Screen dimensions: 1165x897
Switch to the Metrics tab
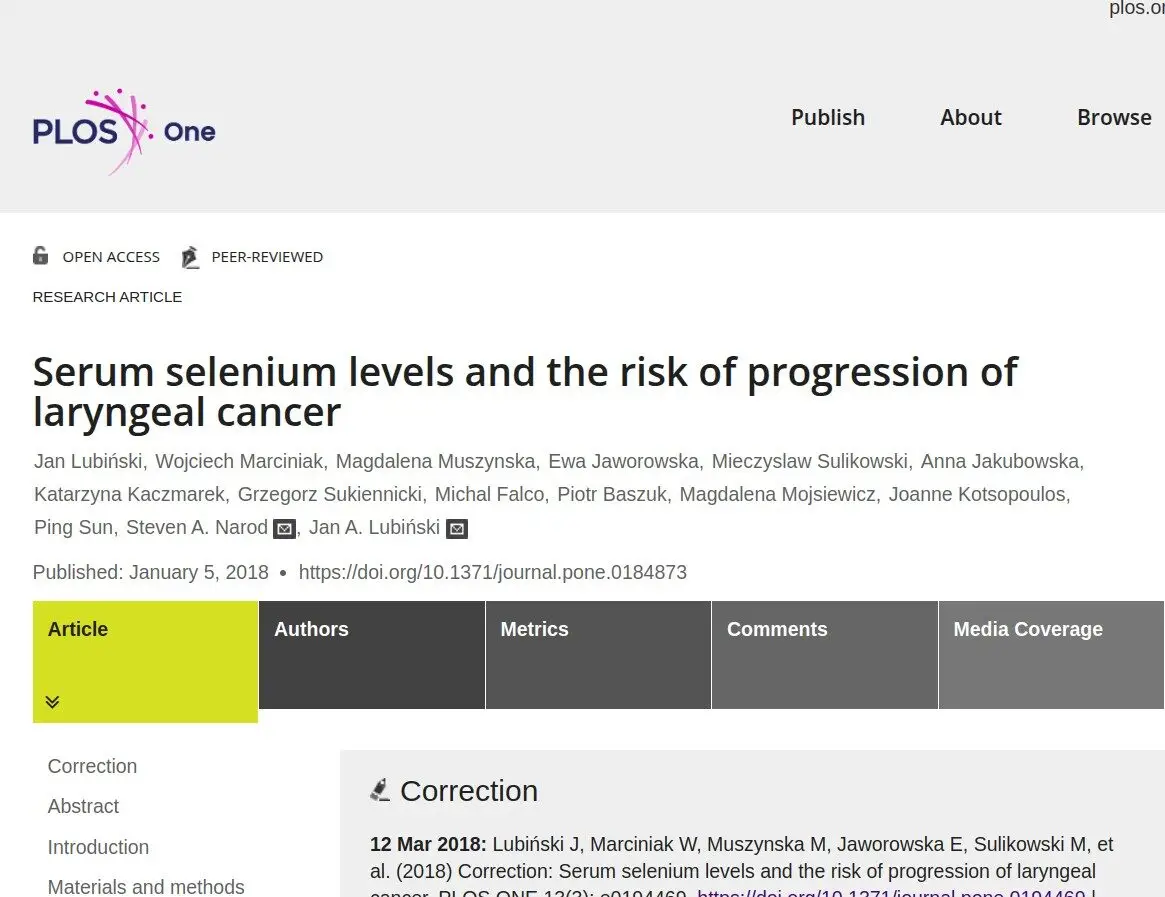598,655
